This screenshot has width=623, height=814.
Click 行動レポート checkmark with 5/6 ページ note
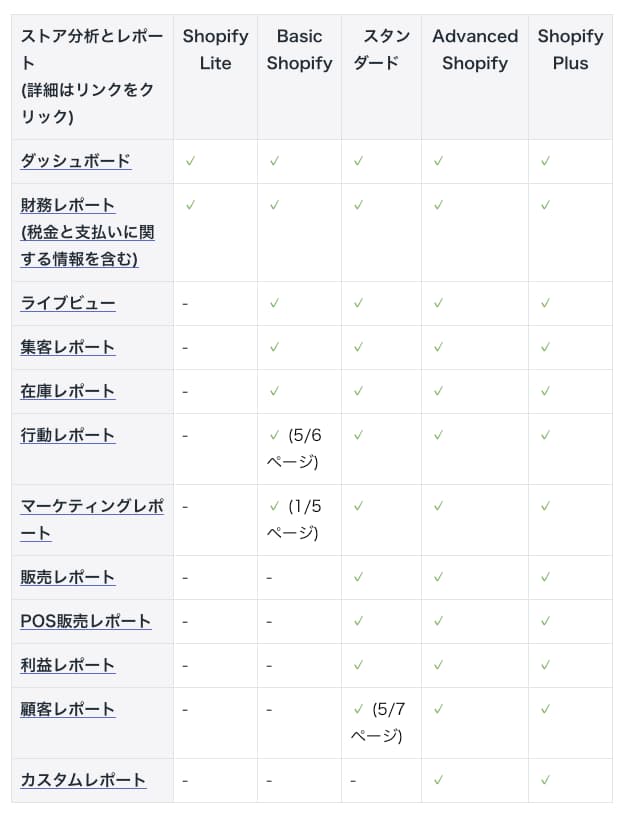274,435
